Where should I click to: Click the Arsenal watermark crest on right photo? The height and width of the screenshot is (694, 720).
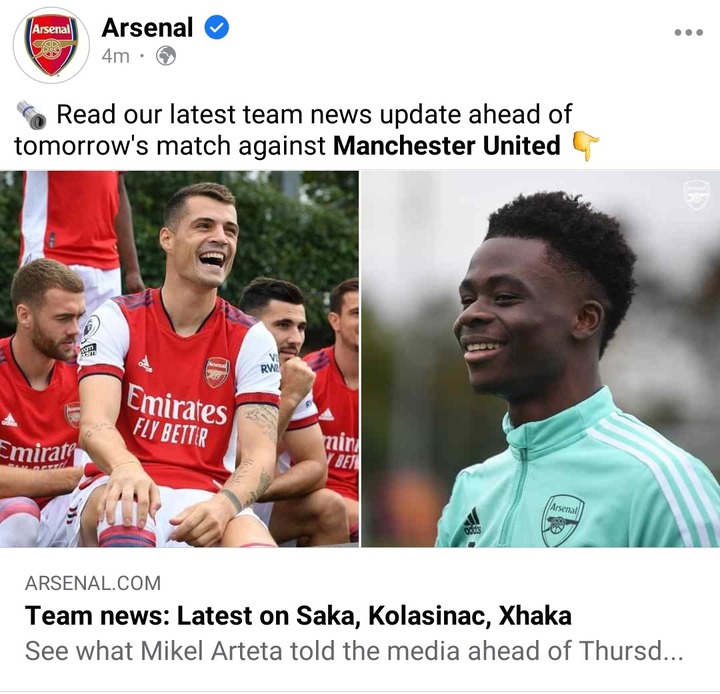tap(696, 194)
